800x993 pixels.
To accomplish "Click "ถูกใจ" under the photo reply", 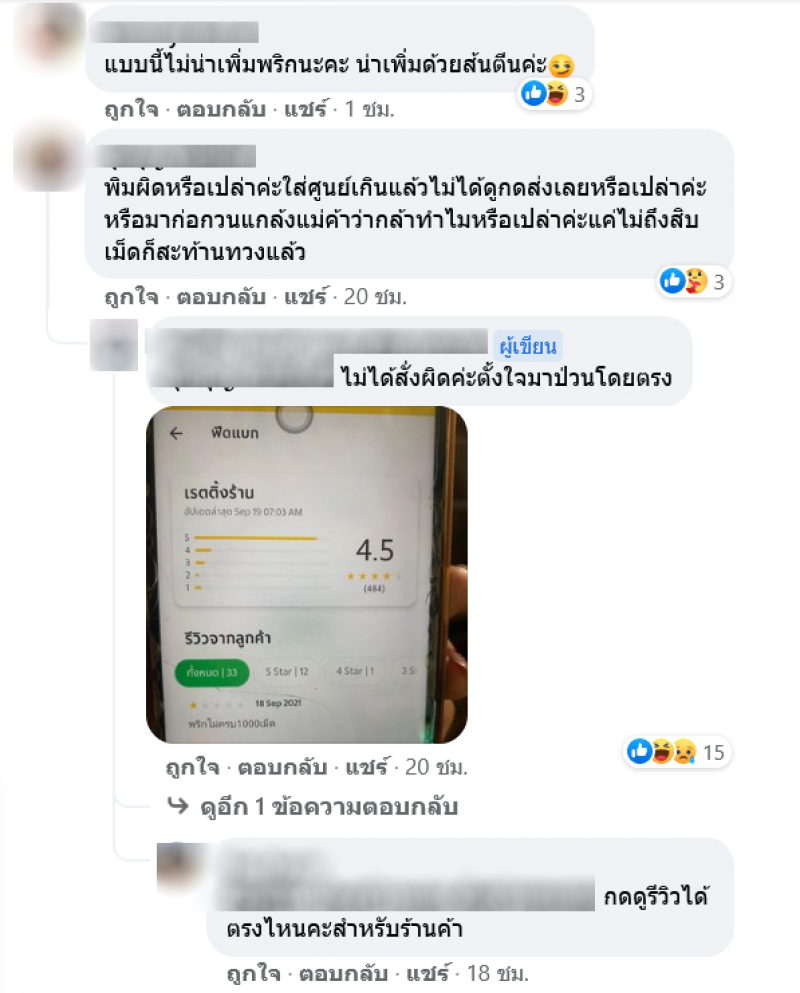I will (192, 768).
